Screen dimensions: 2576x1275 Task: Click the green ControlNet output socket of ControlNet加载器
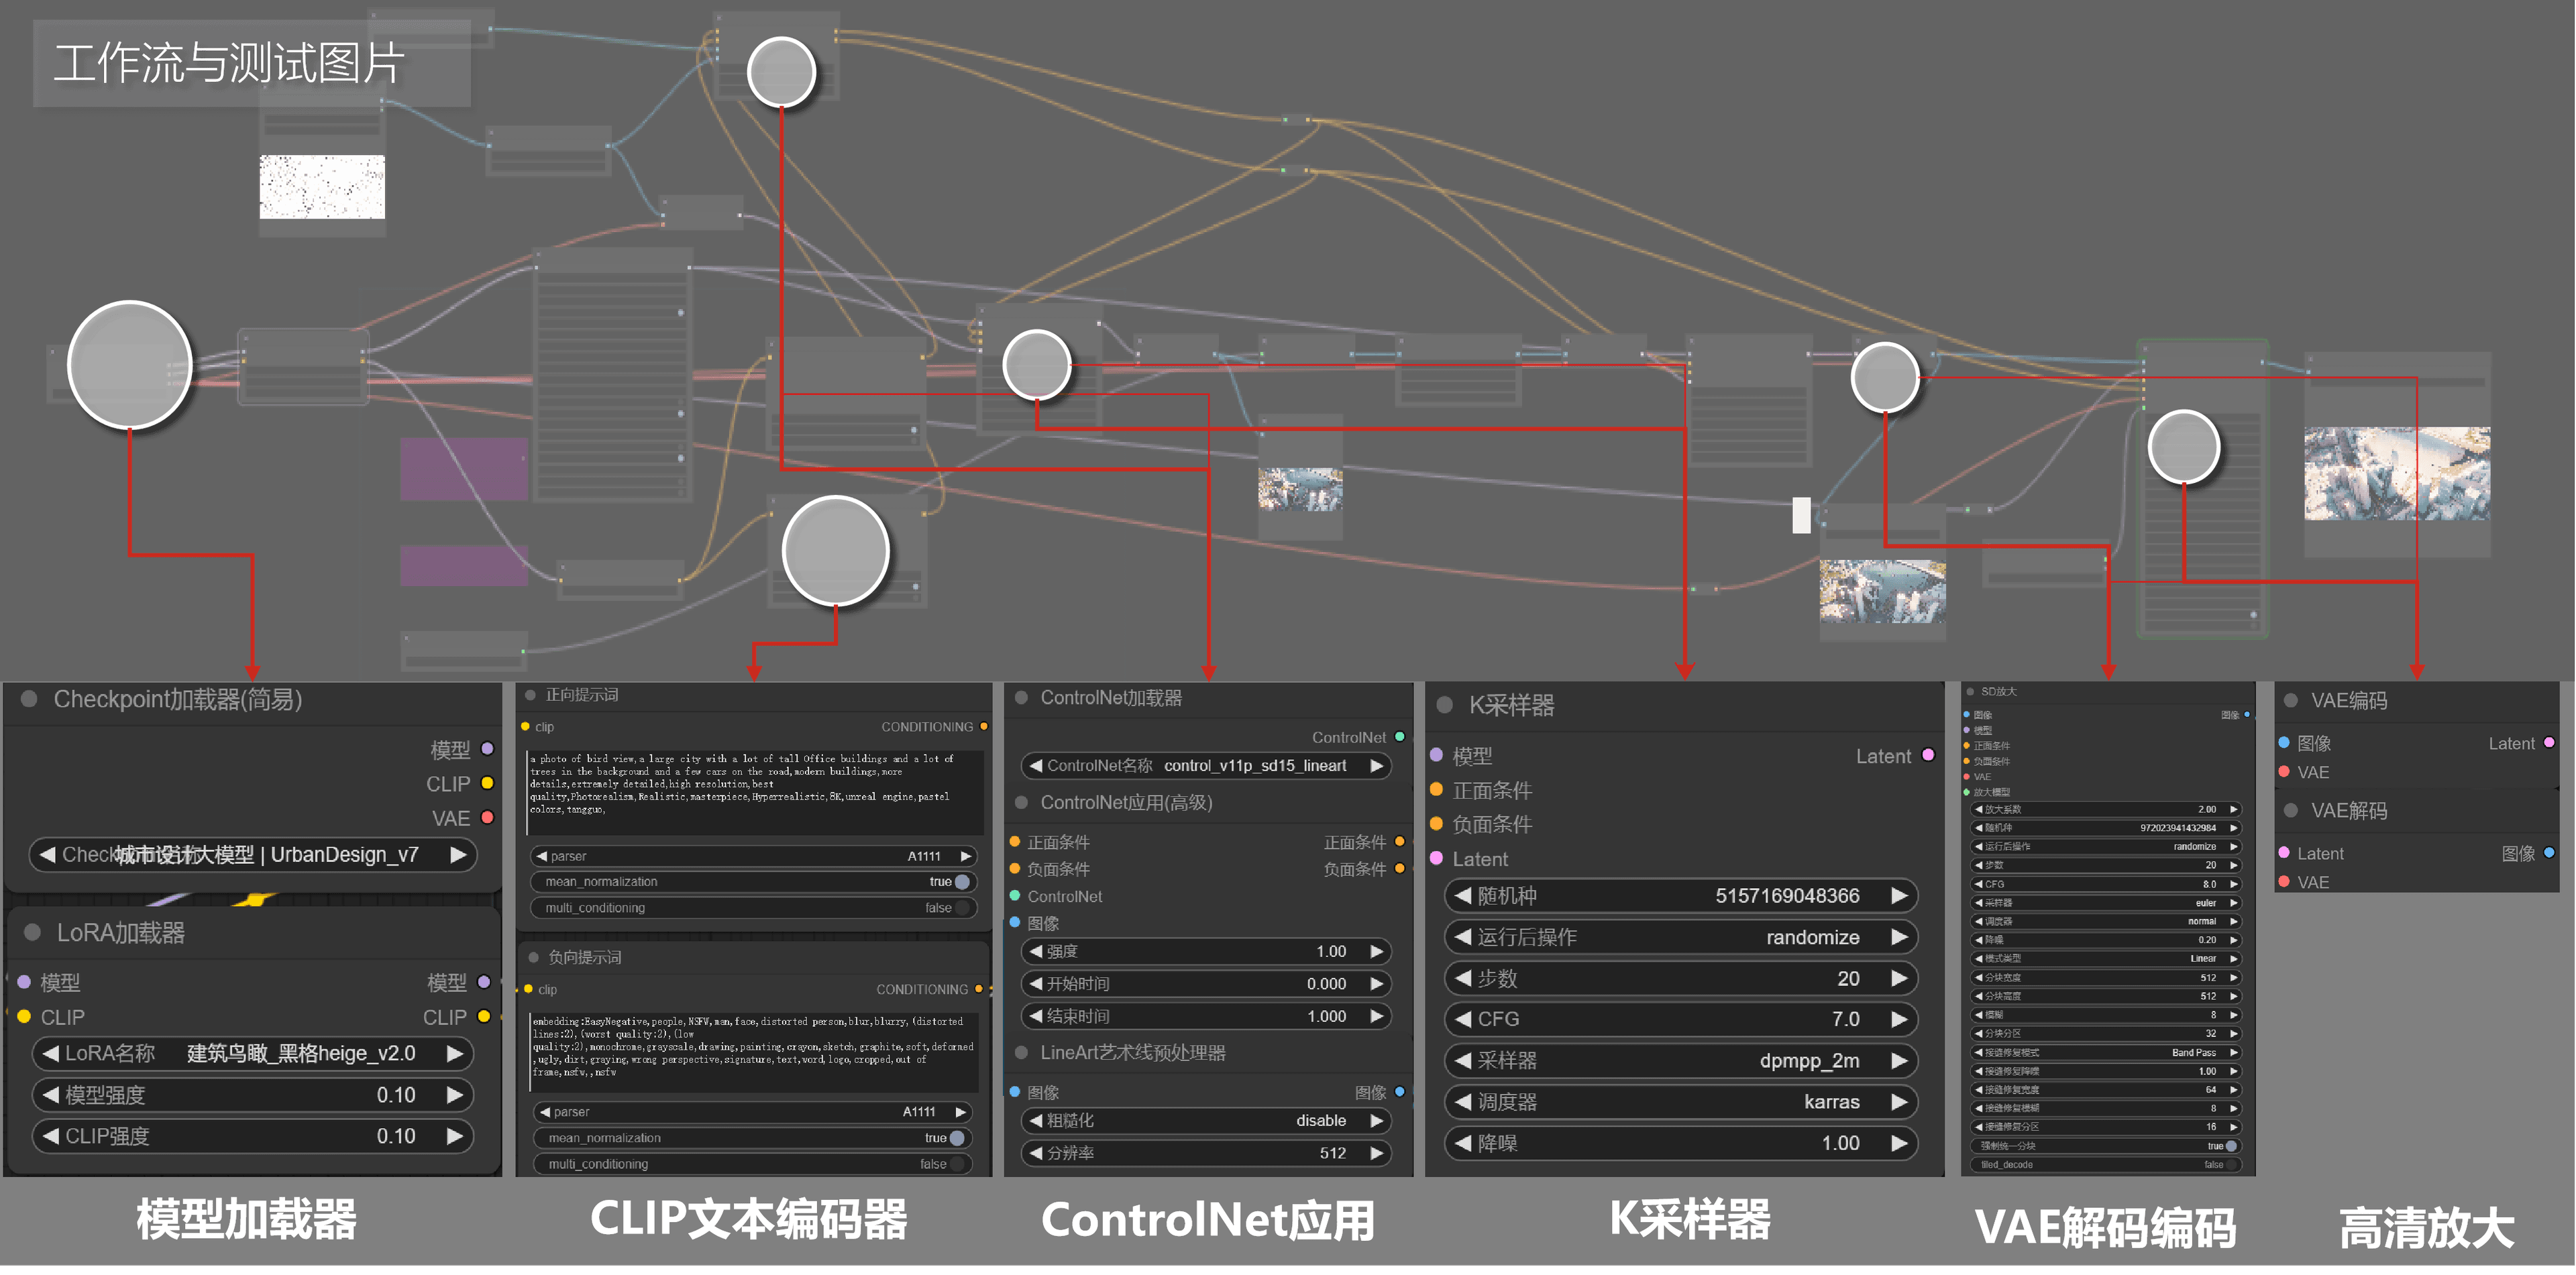pyautogui.click(x=1399, y=737)
